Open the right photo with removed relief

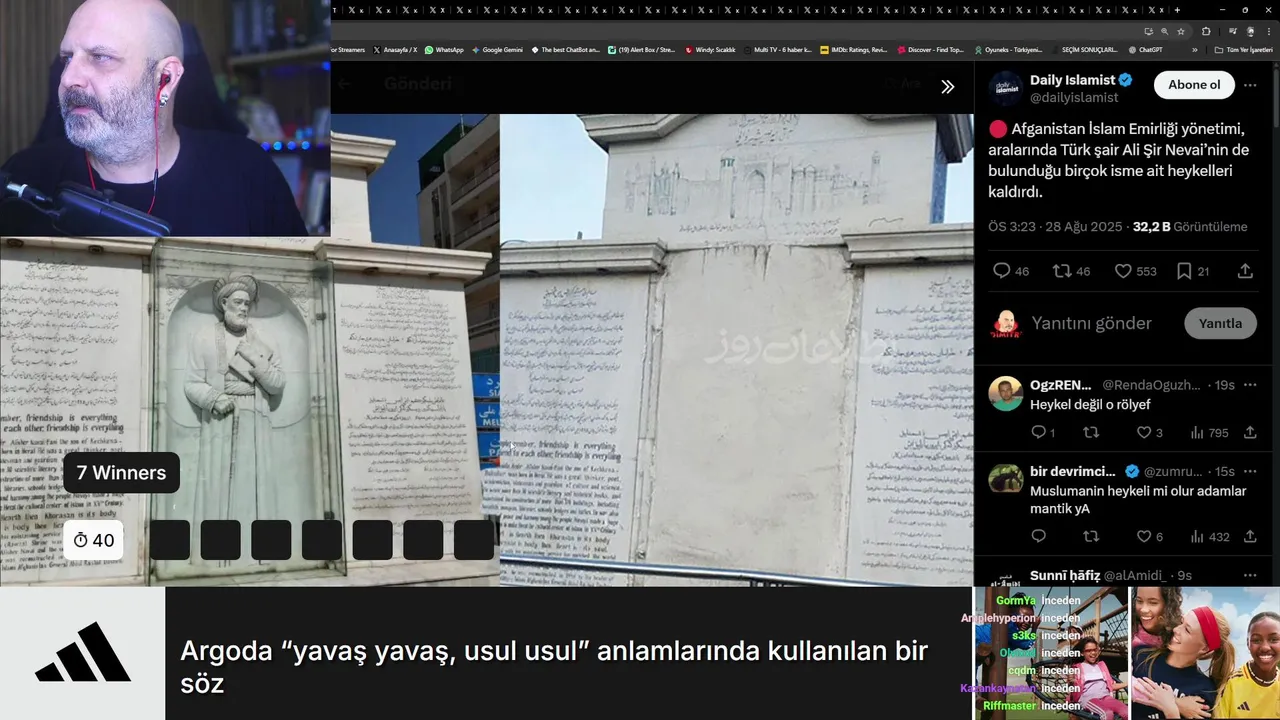coord(736,350)
